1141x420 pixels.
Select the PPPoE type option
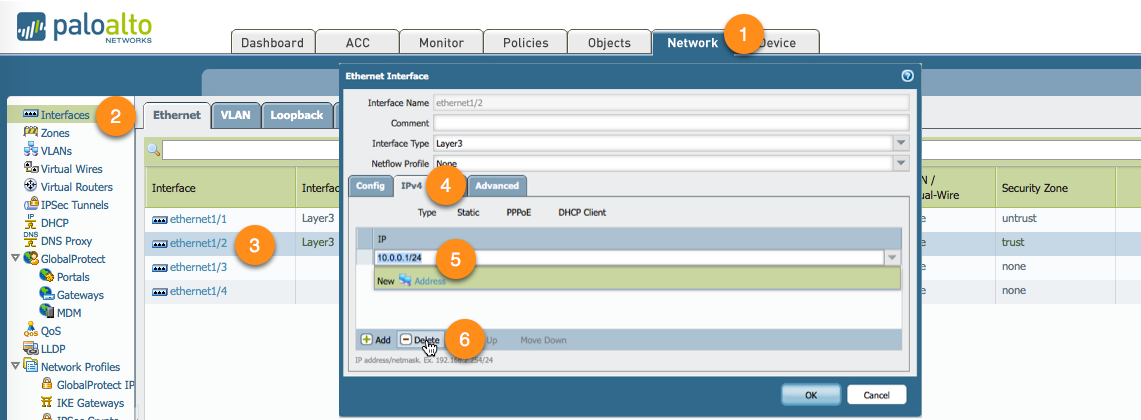pos(520,213)
